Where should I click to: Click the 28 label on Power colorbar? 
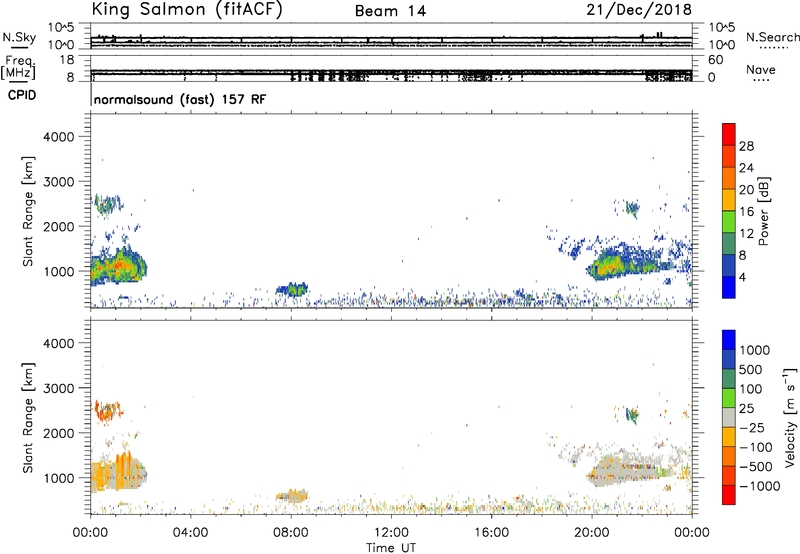pos(746,146)
